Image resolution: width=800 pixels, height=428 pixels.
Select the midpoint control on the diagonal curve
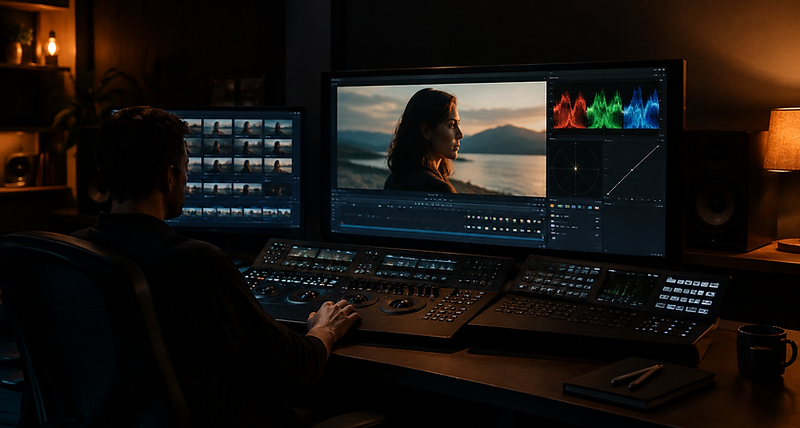[633, 170]
